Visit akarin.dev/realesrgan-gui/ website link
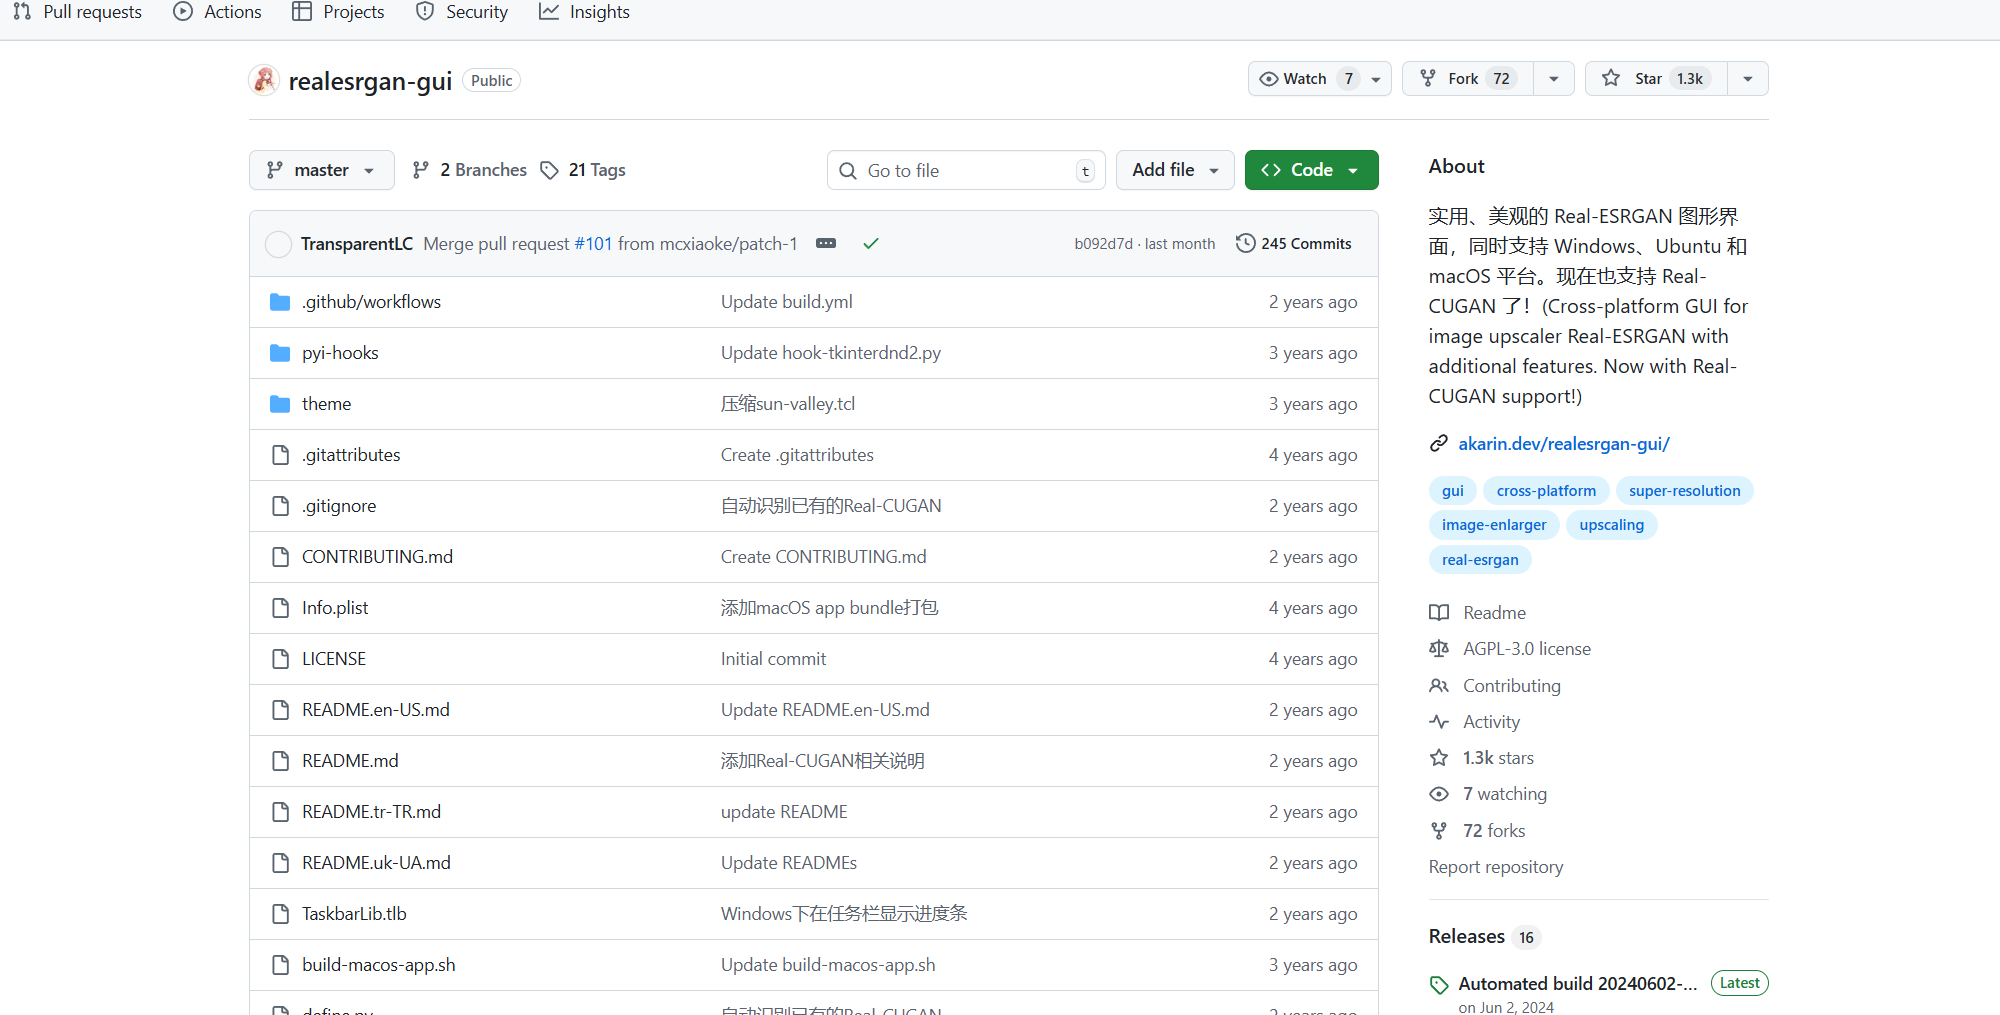 coord(1564,444)
